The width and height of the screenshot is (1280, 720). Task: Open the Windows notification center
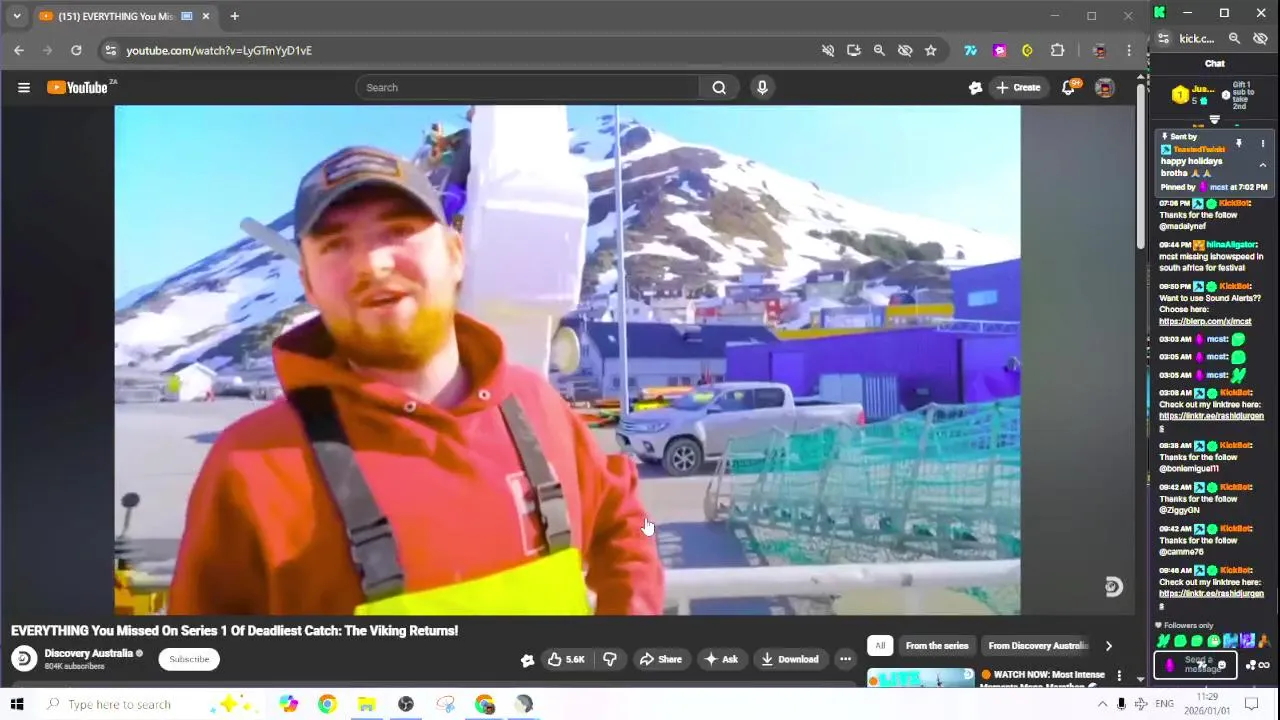click(1251, 704)
